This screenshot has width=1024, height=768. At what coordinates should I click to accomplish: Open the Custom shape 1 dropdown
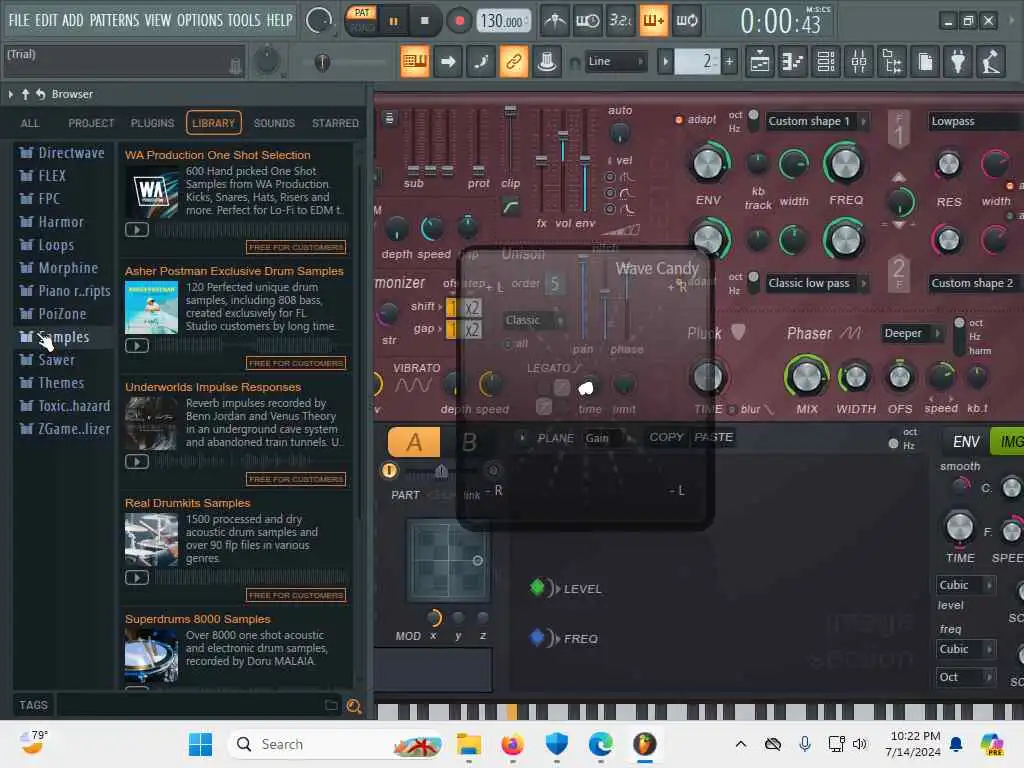(816, 121)
